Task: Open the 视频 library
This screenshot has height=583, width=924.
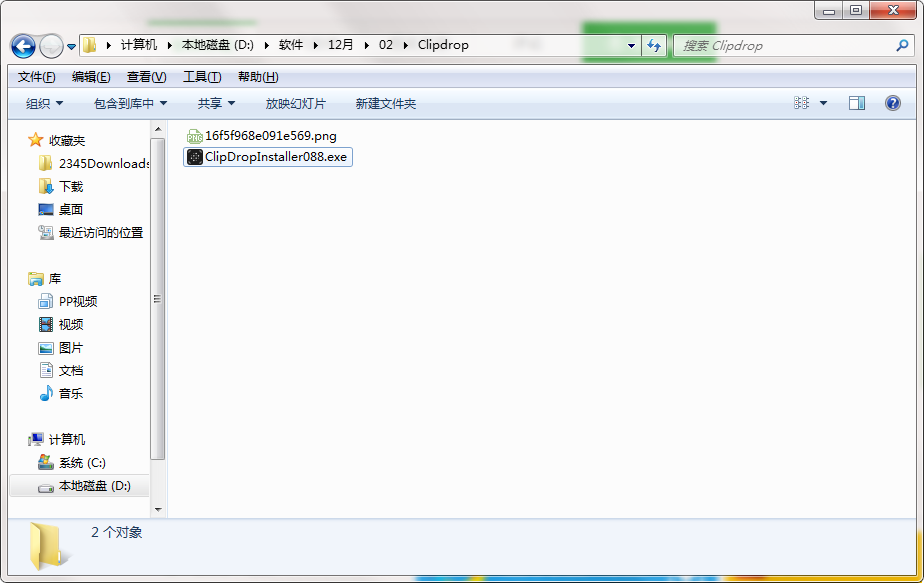Action: pyautogui.click(x=71, y=324)
